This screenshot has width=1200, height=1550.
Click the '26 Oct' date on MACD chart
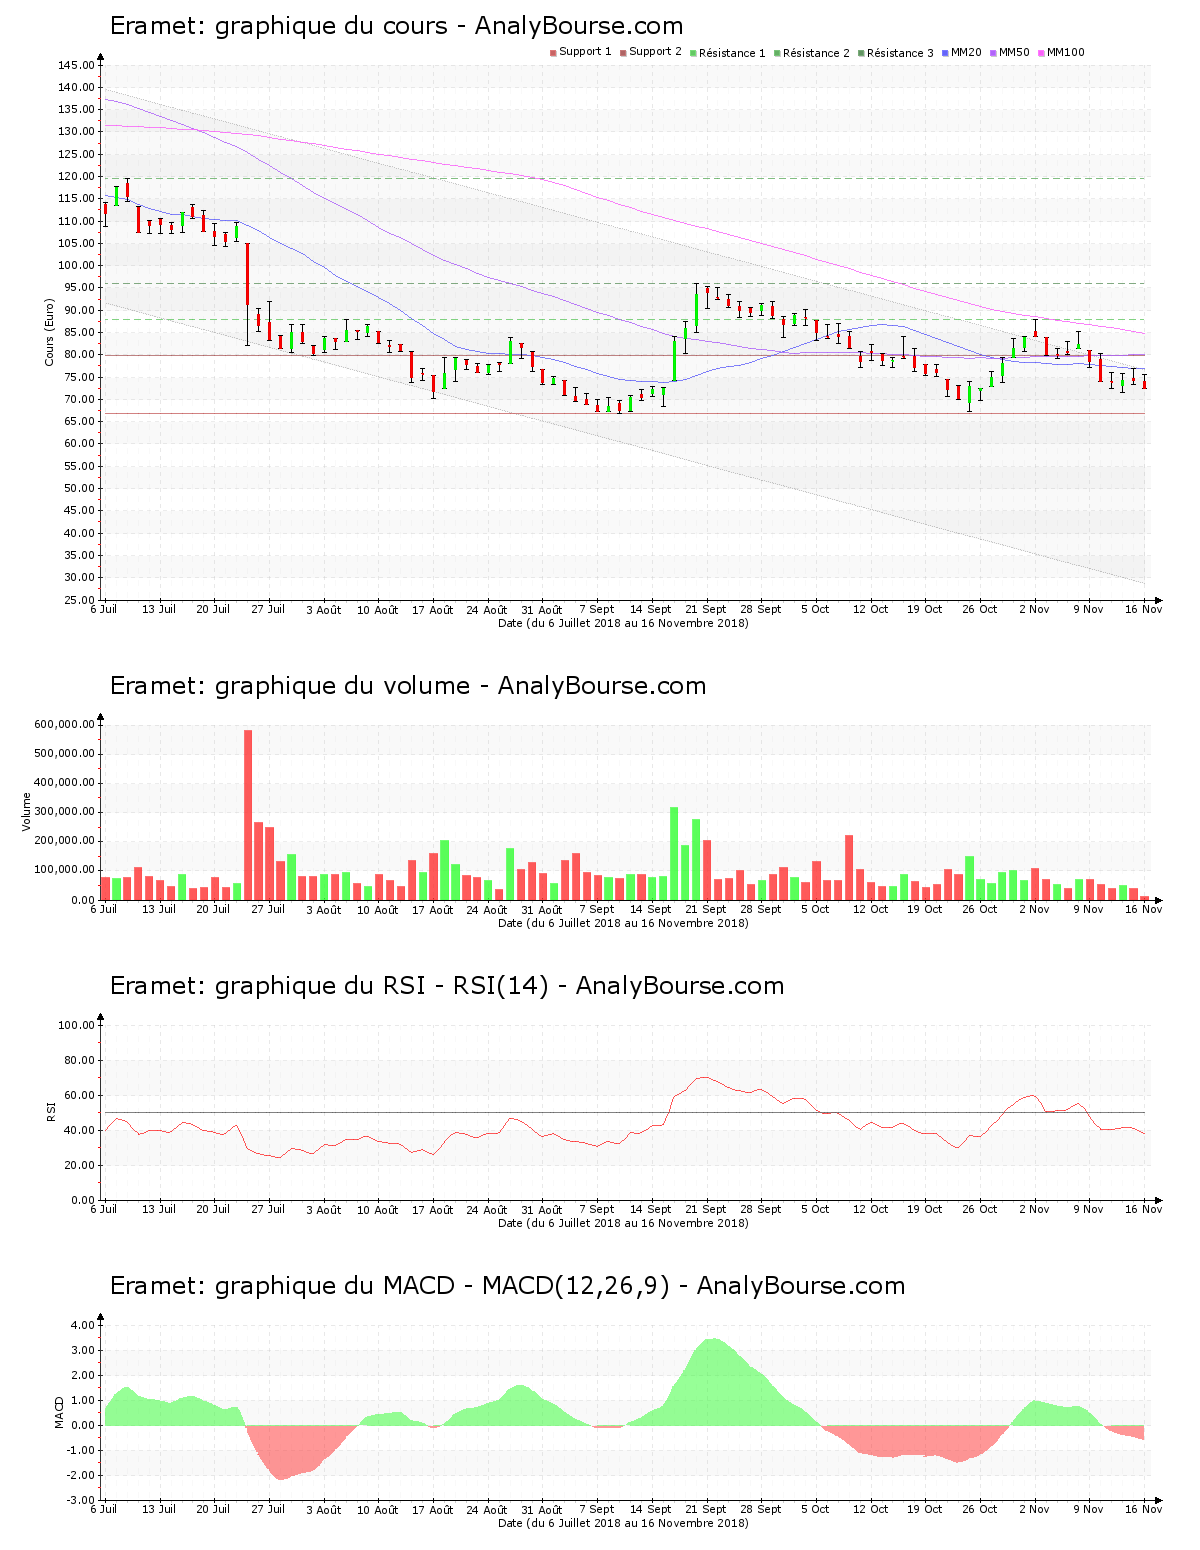pyautogui.click(x=980, y=1509)
